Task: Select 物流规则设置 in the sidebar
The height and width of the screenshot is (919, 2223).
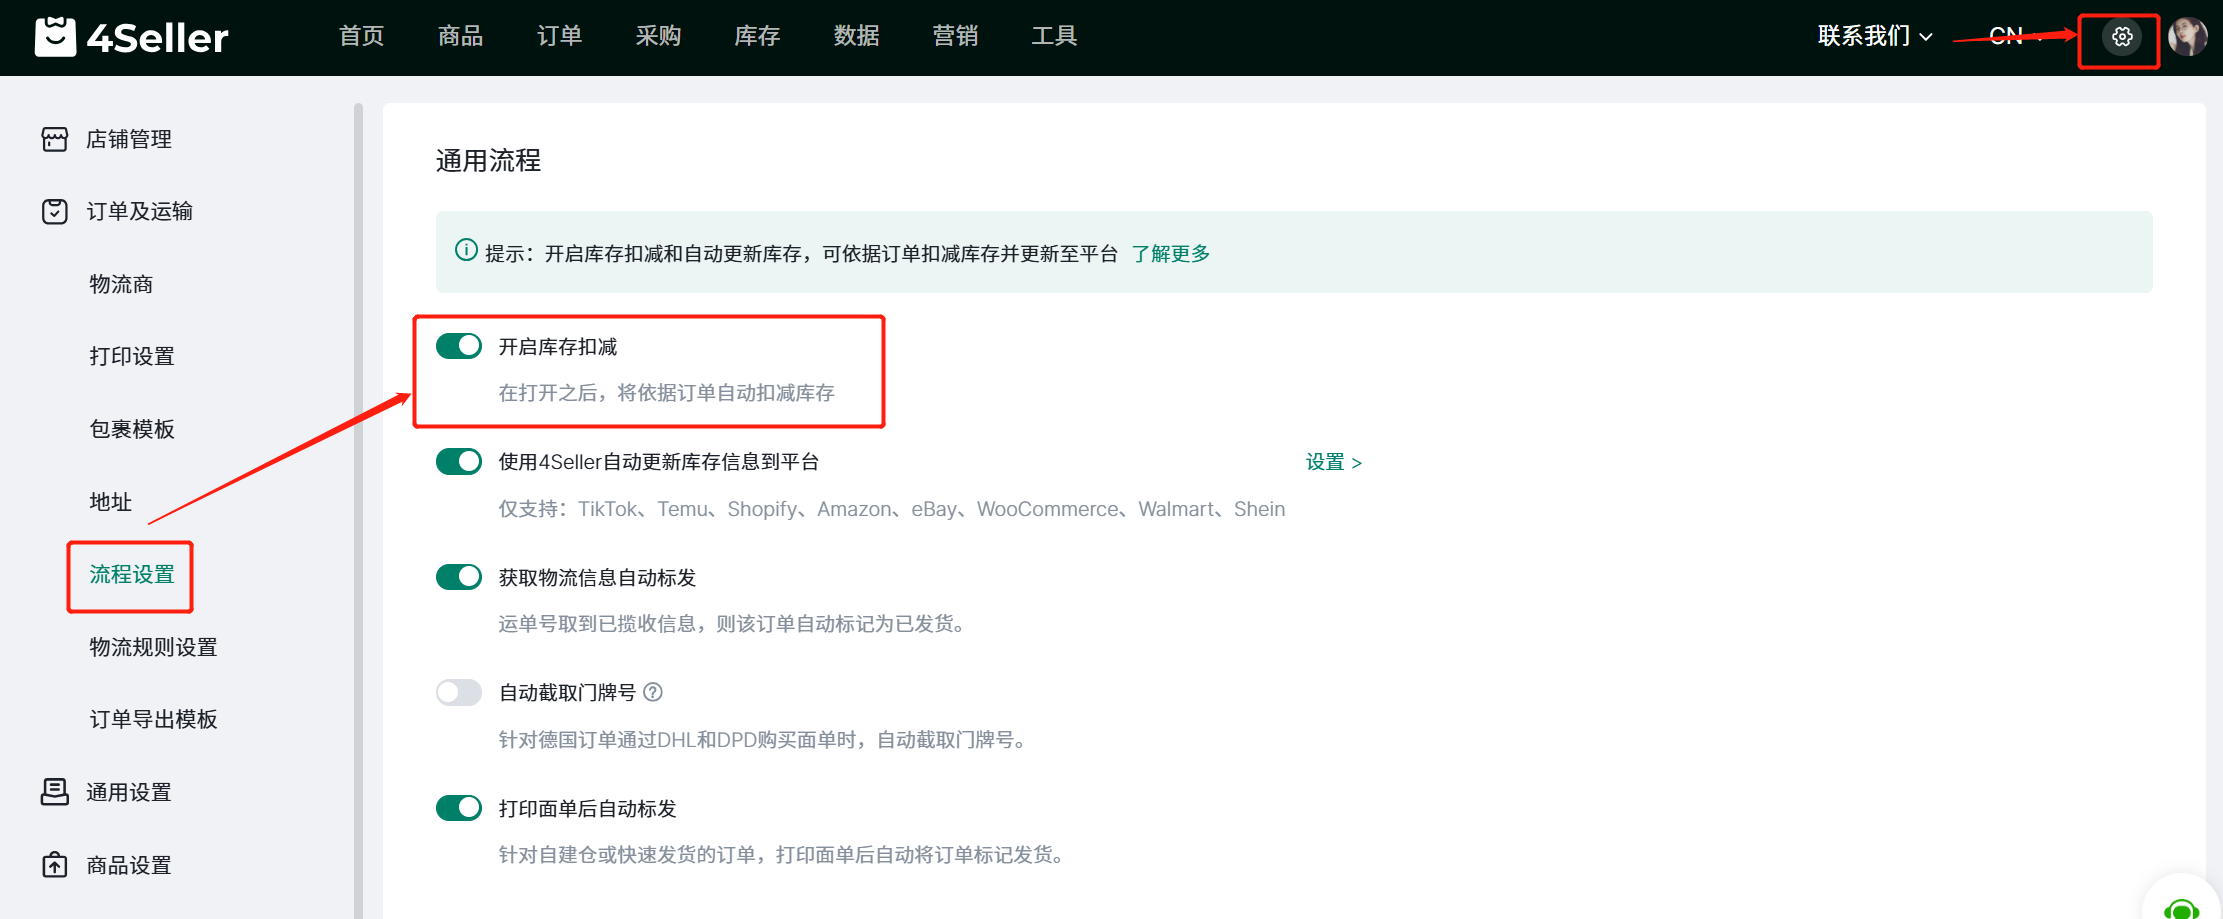Action: click(x=153, y=647)
